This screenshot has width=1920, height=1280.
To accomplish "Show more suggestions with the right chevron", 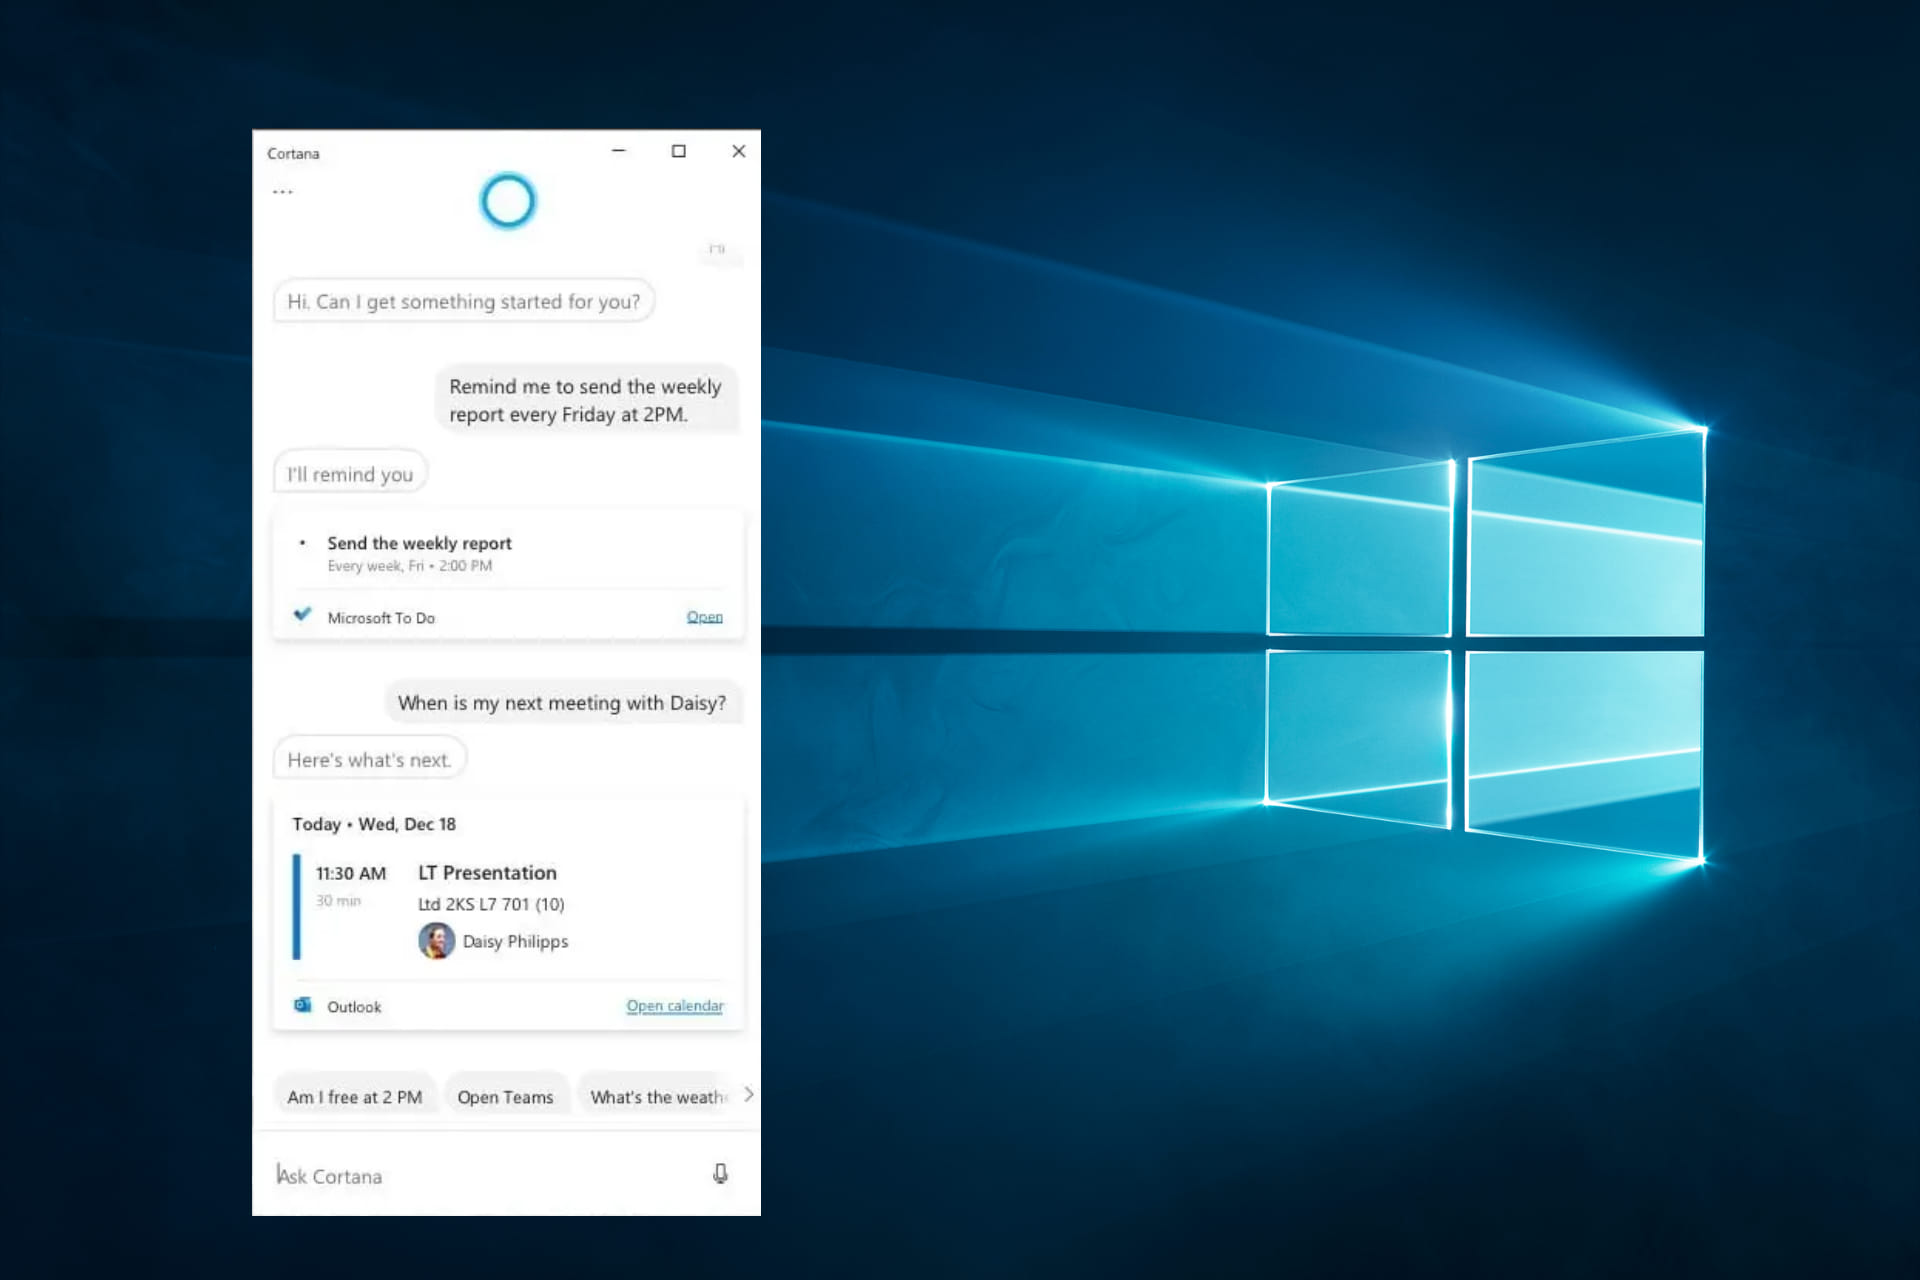I will (748, 1094).
